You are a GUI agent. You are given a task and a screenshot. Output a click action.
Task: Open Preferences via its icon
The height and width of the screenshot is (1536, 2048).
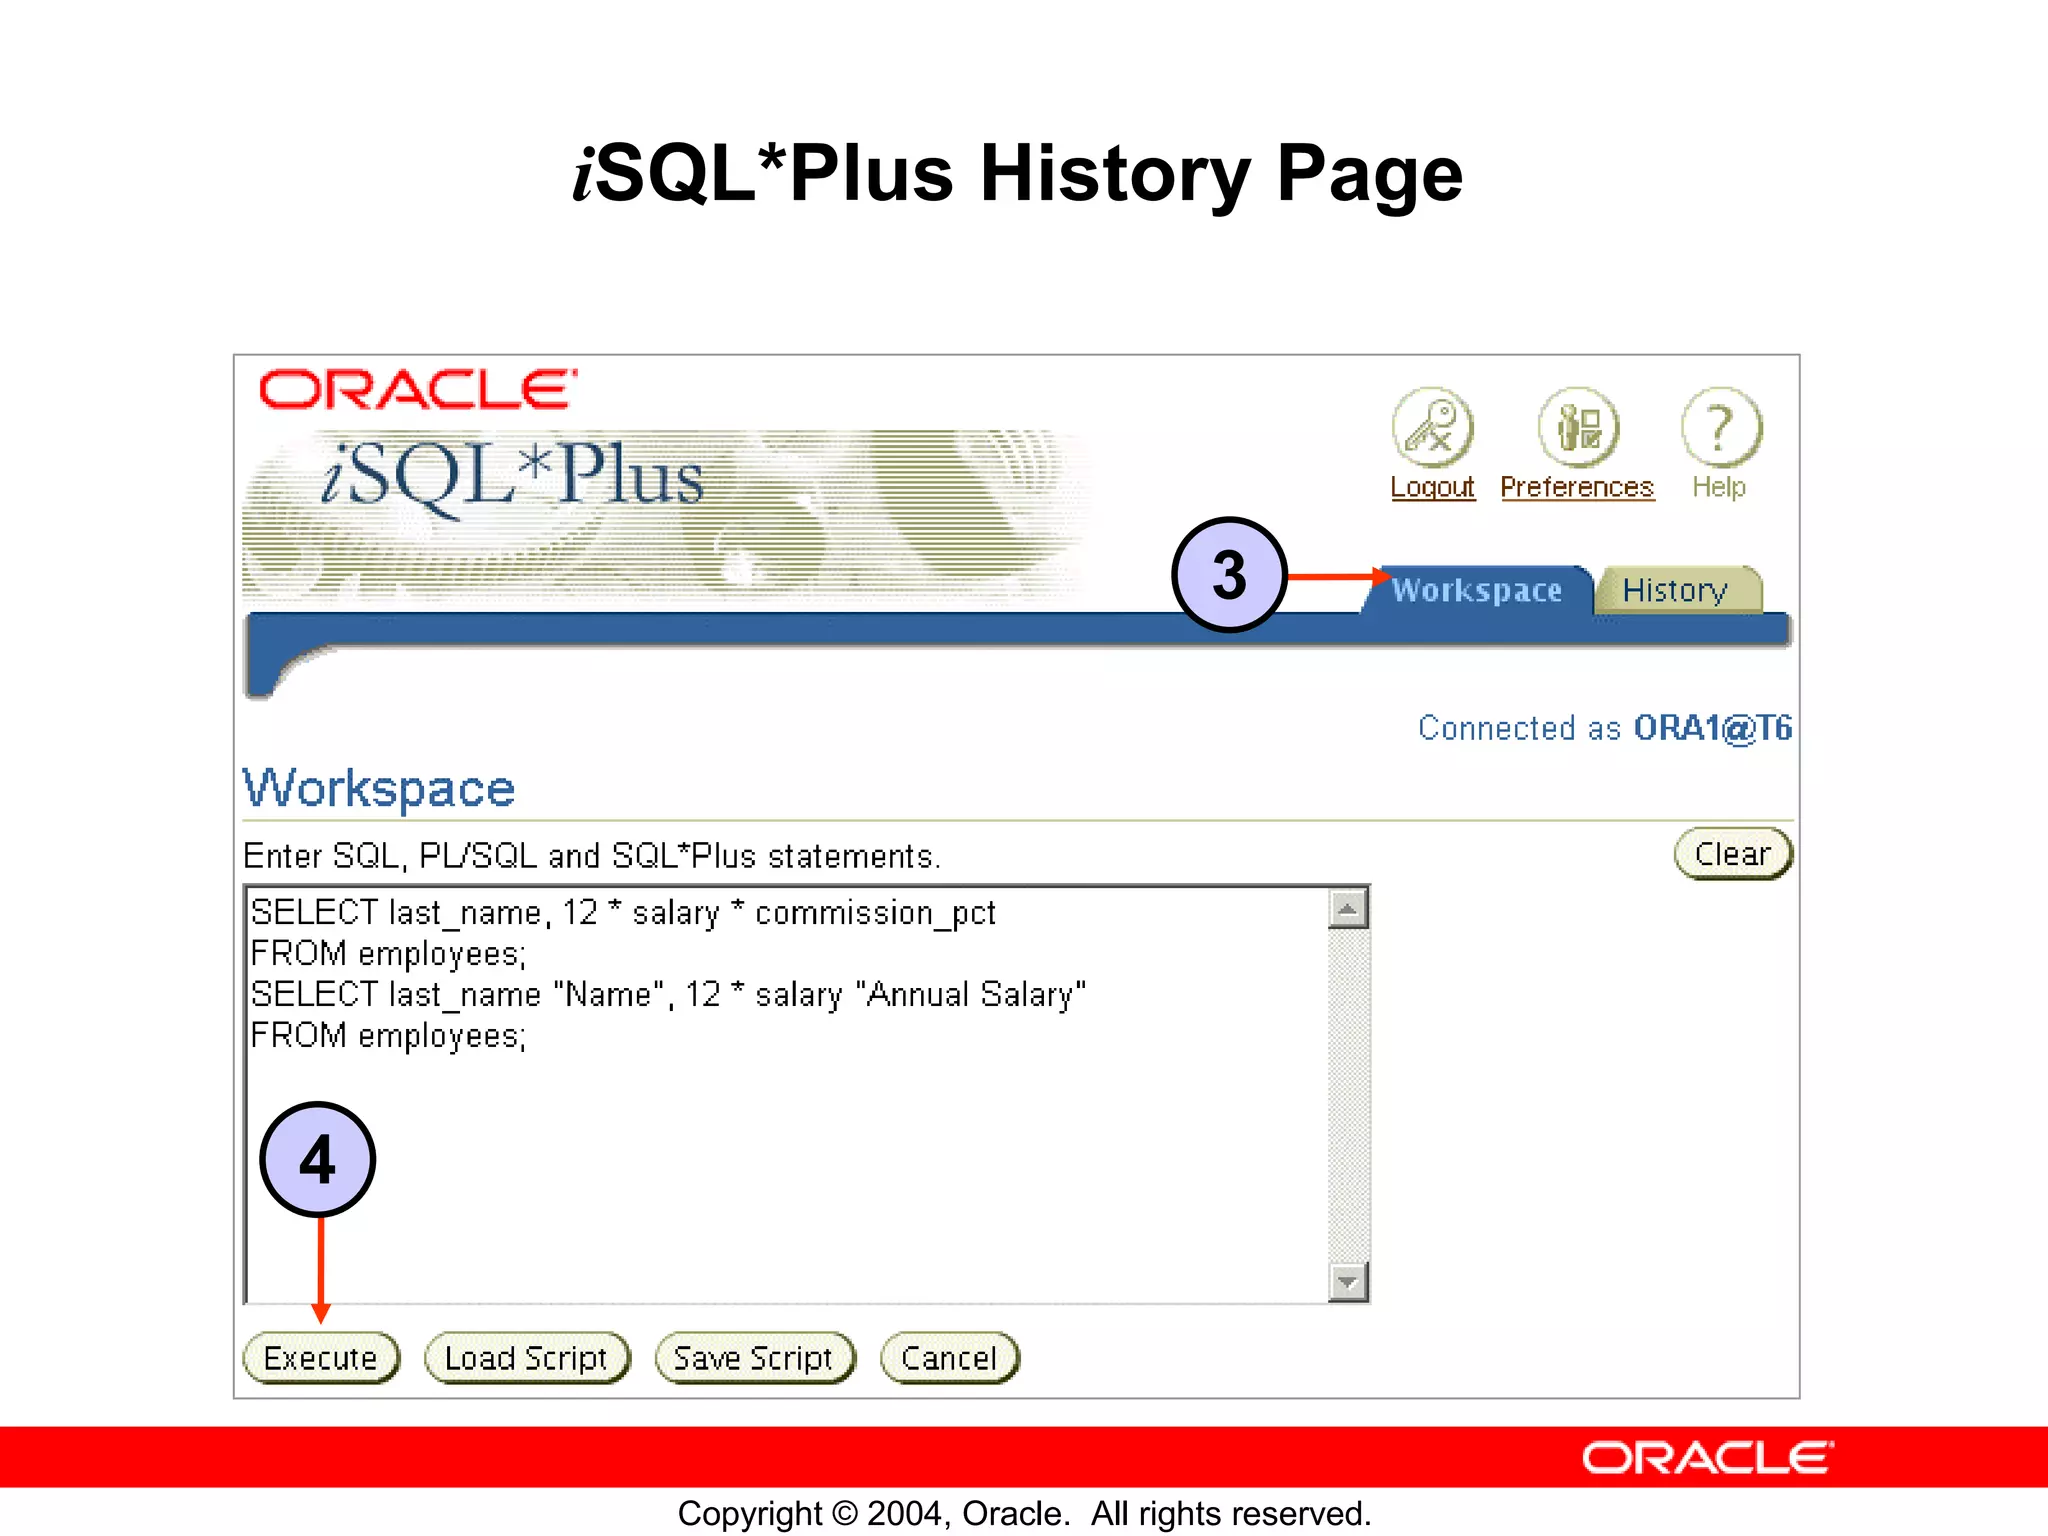[1577, 428]
